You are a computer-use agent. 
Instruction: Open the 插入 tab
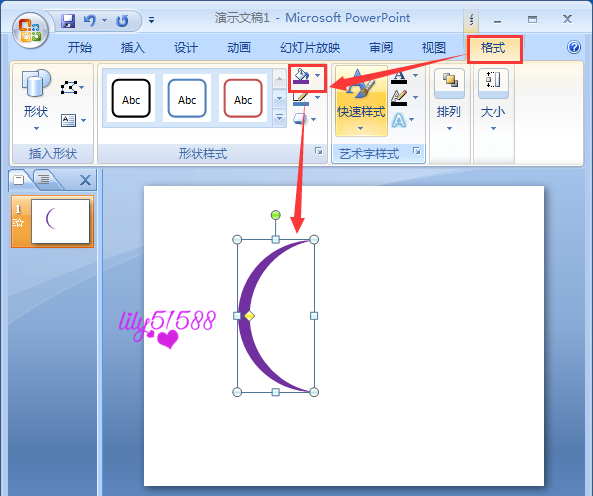[x=132, y=48]
